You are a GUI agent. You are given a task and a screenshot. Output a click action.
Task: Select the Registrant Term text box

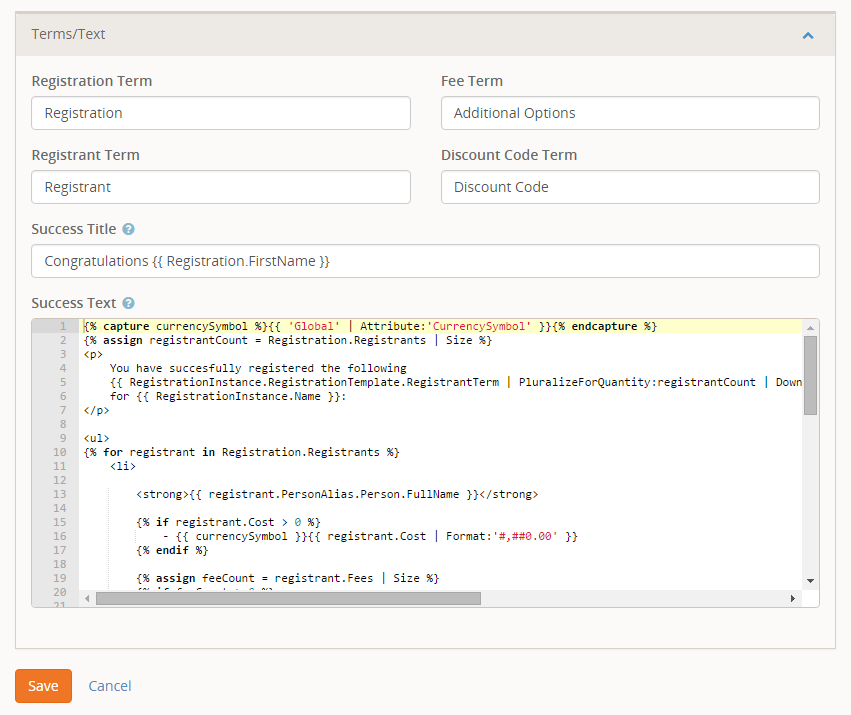pos(221,187)
